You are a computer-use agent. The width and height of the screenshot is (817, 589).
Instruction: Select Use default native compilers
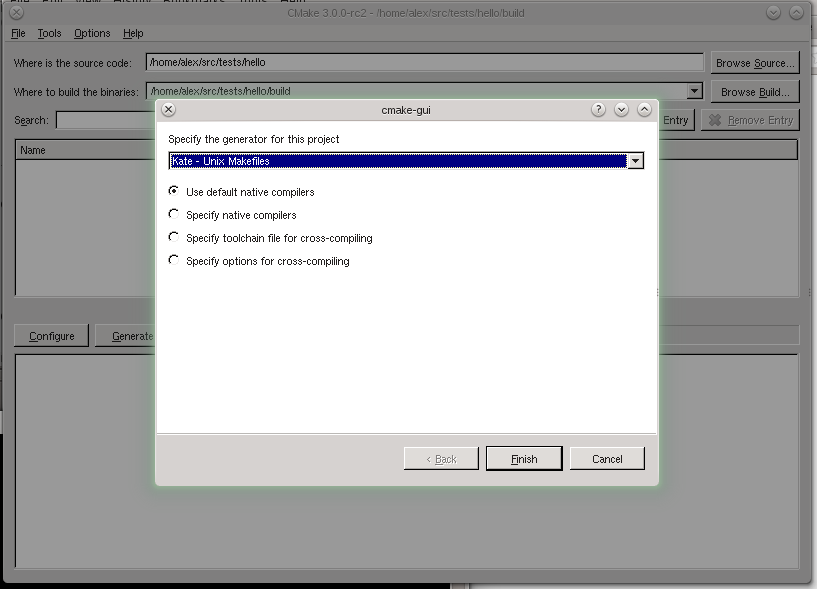pyautogui.click(x=175, y=191)
